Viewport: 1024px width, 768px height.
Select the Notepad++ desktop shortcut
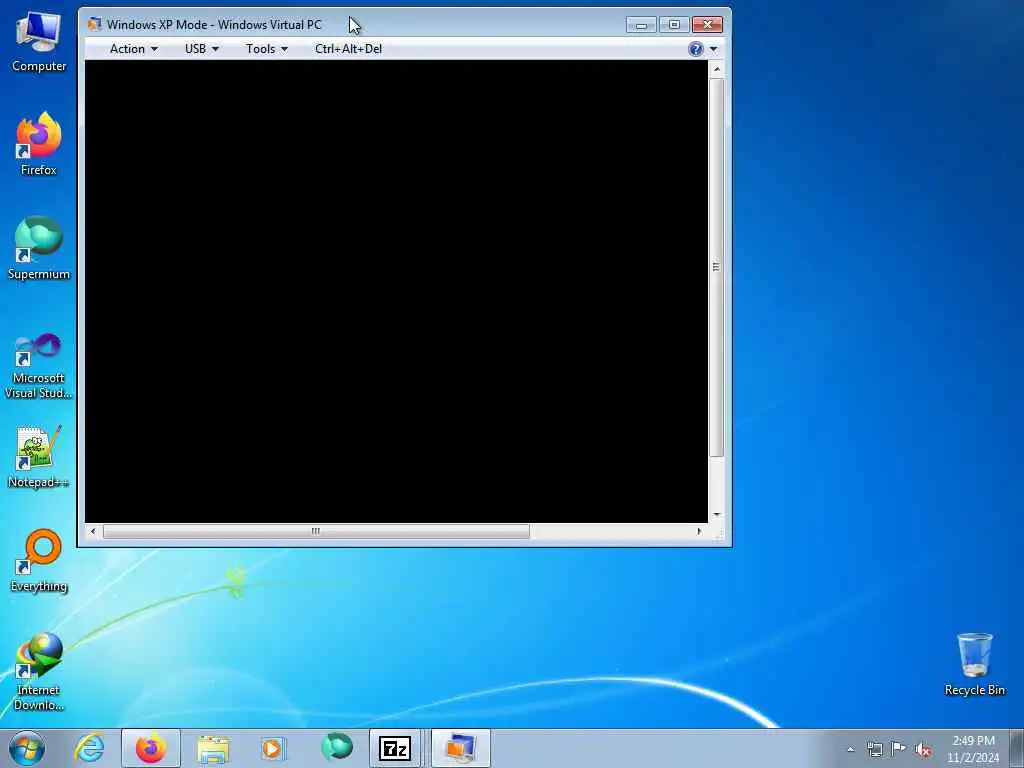[x=39, y=457]
